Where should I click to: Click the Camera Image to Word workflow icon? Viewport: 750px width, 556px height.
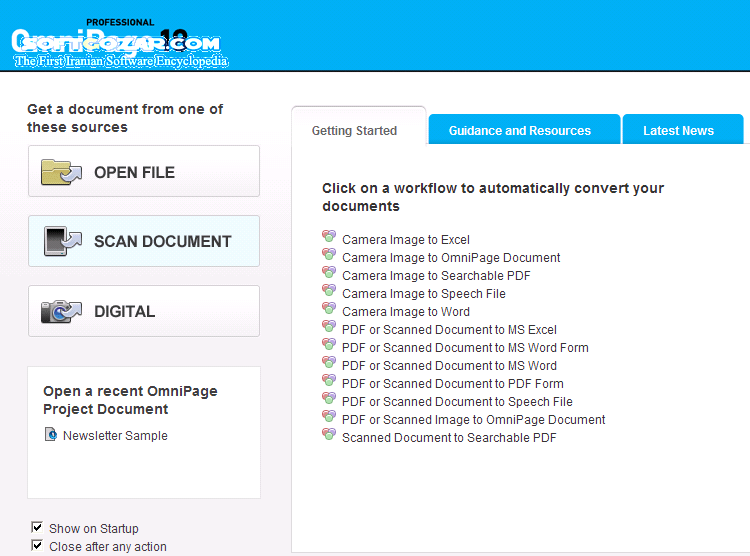329,310
